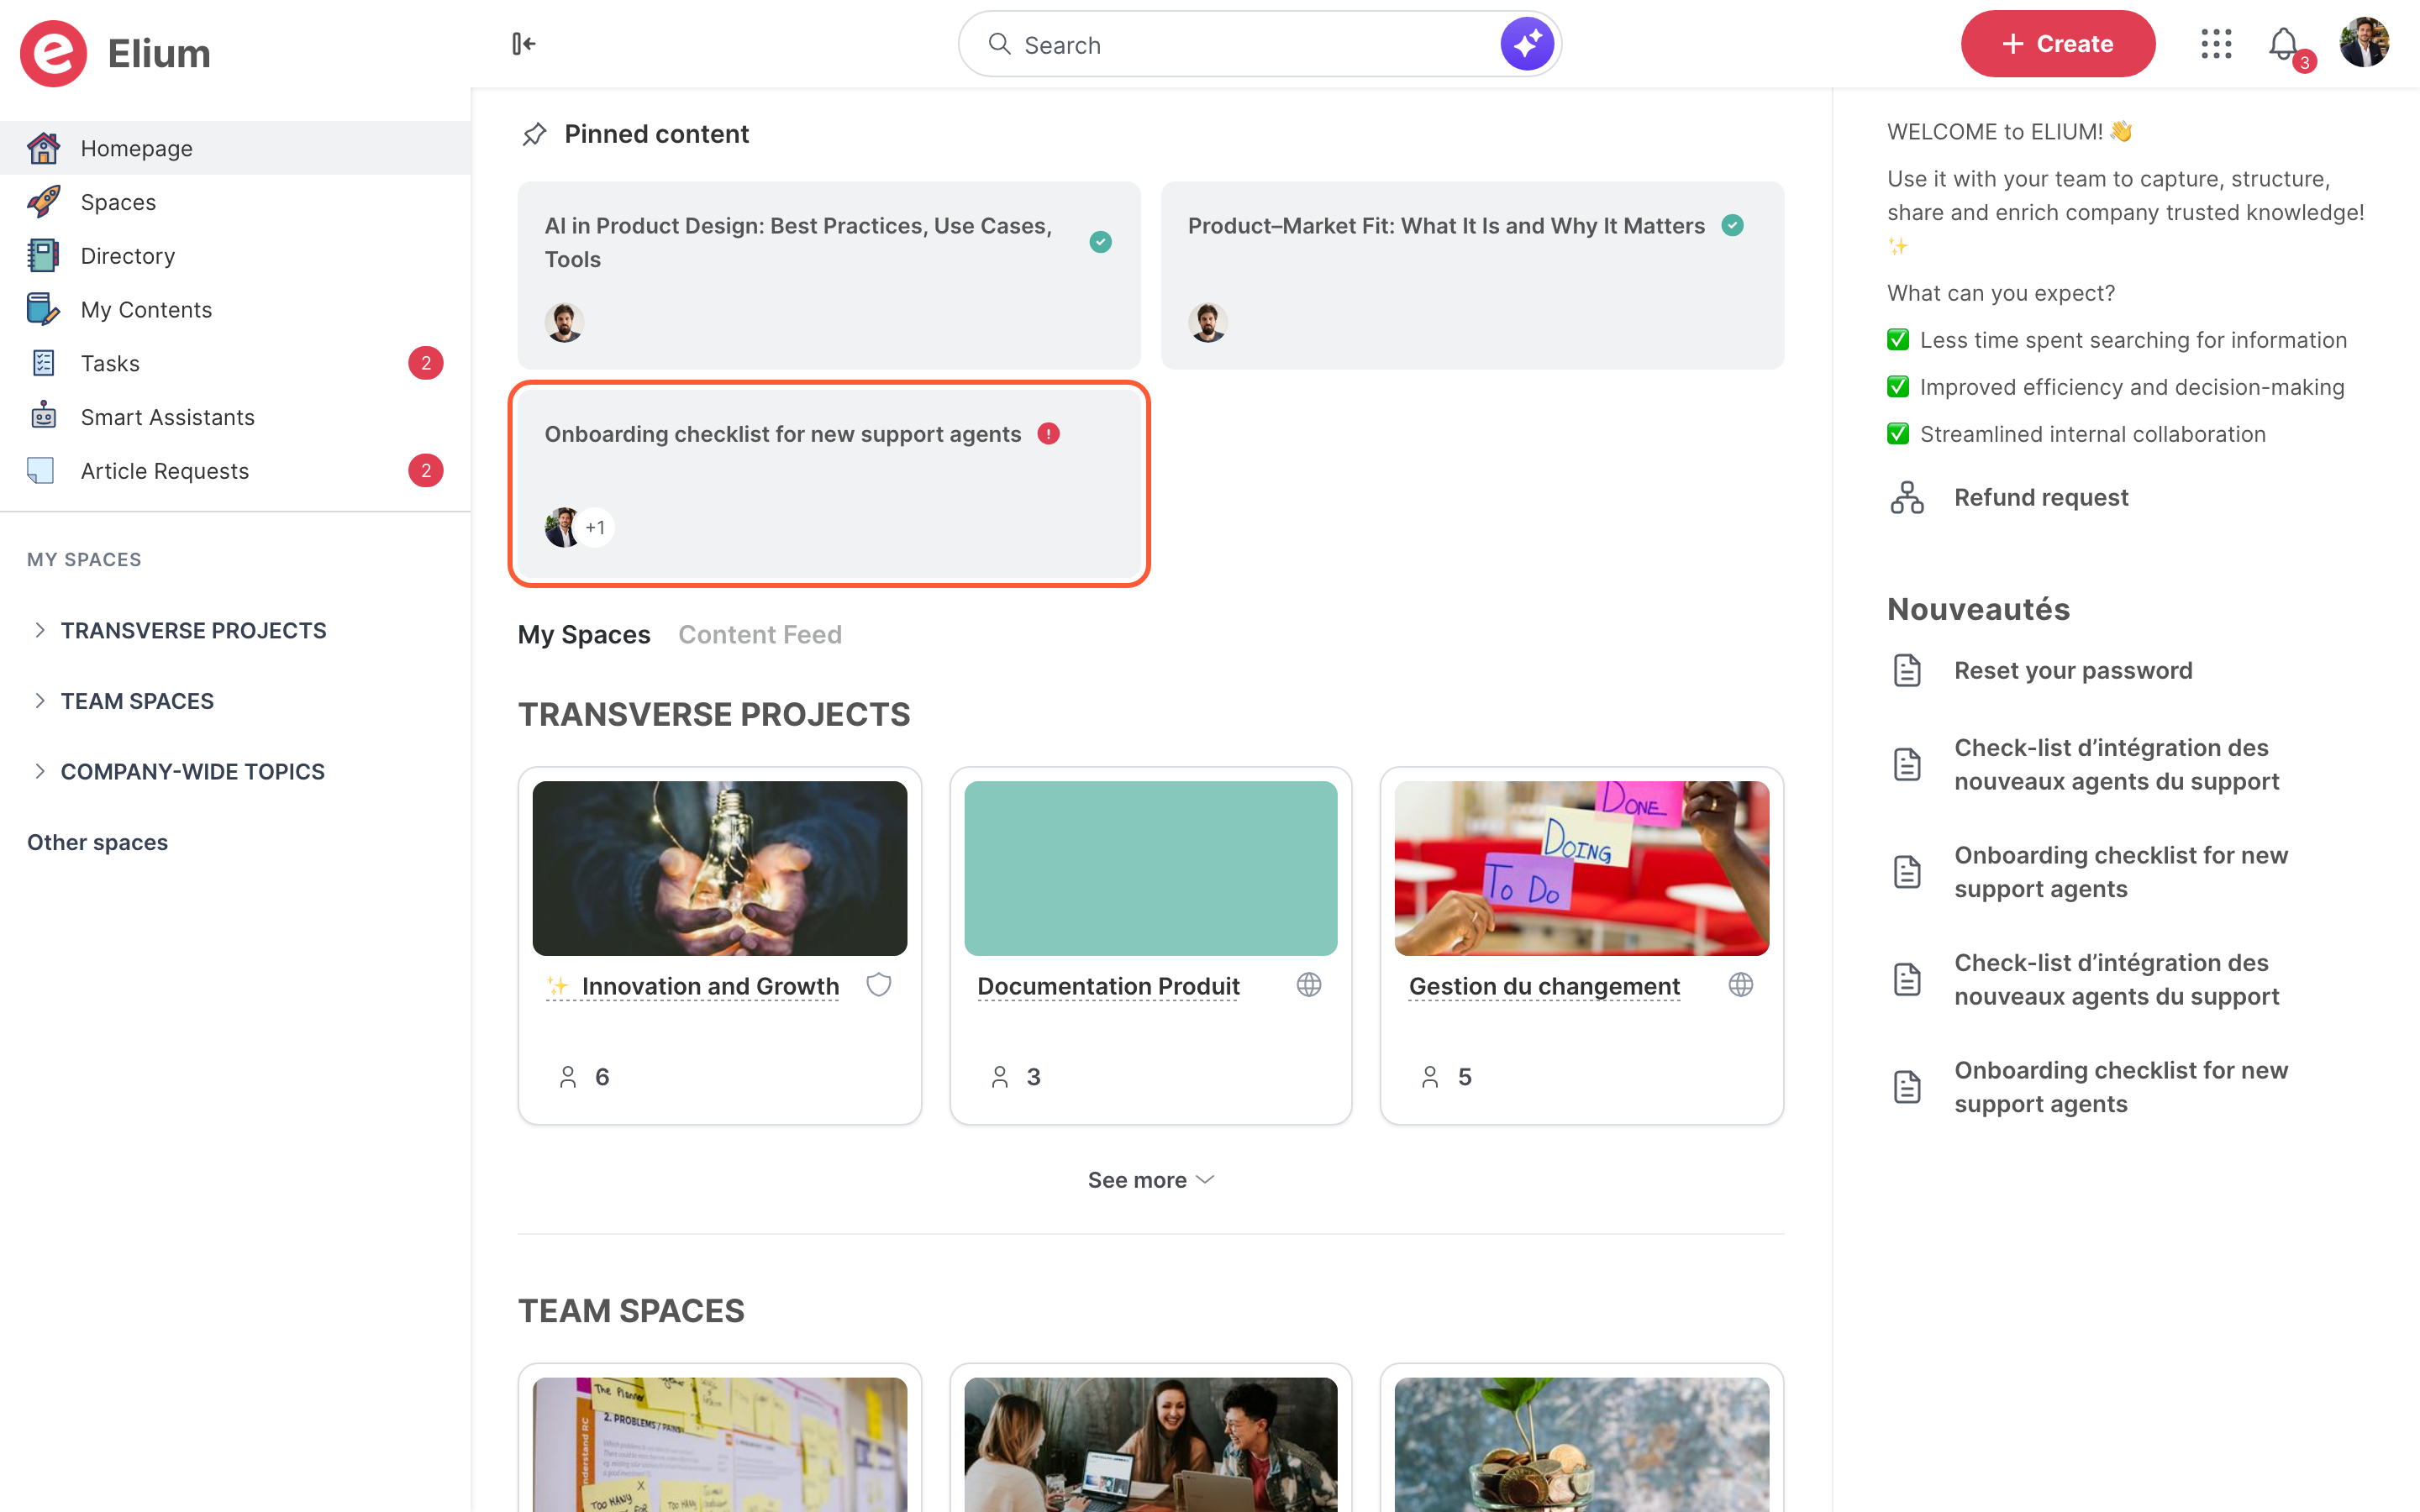Click the shield icon on Innovation and Growth
The height and width of the screenshot is (1512, 2420).
879,985
